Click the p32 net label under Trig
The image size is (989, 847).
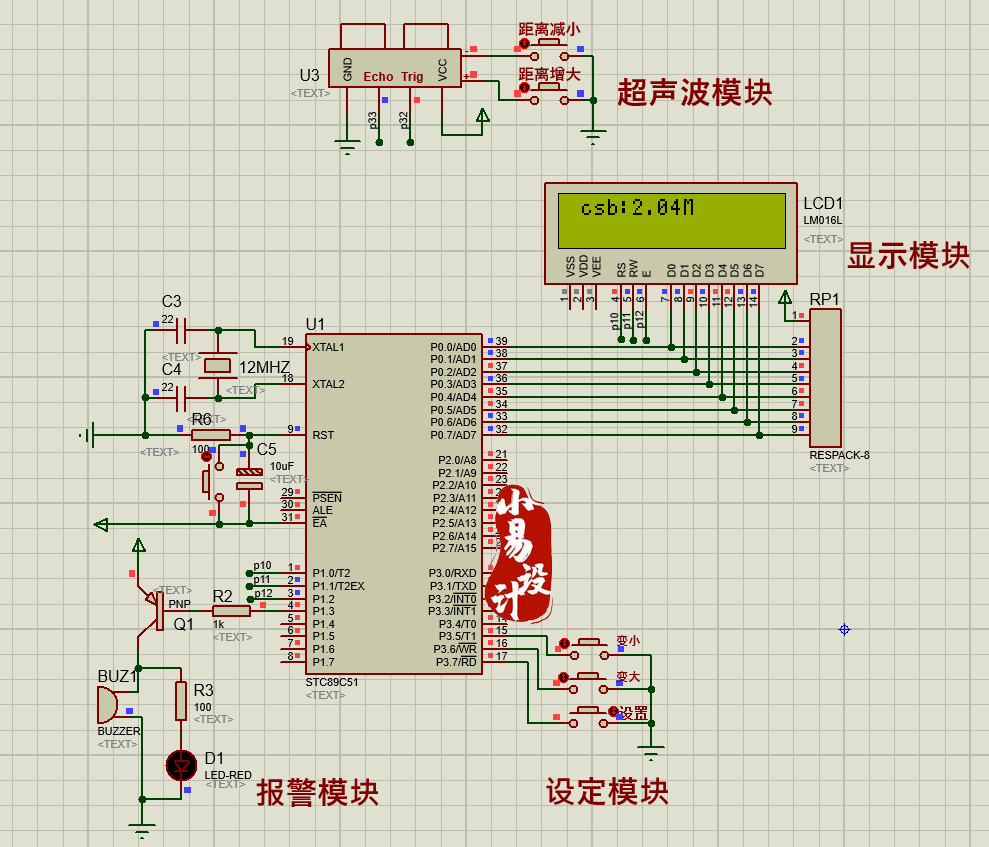click(404, 120)
